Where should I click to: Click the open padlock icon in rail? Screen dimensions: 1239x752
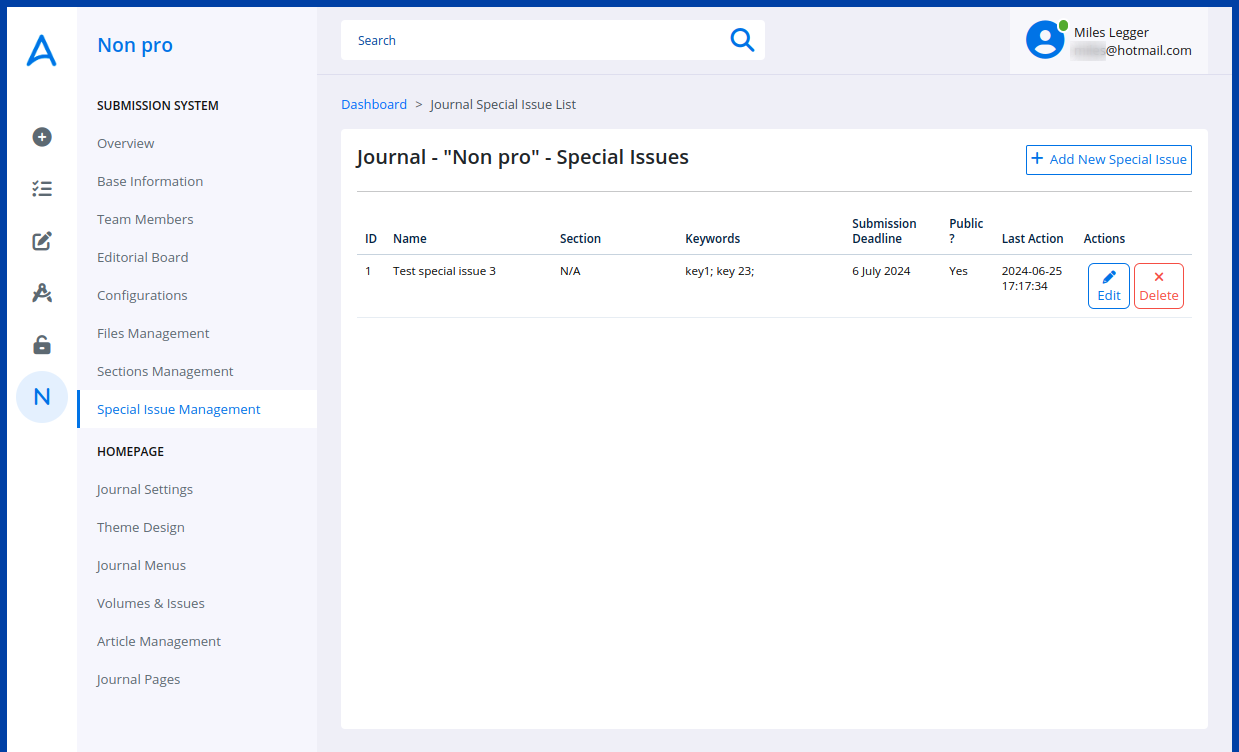click(x=42, y=345)
